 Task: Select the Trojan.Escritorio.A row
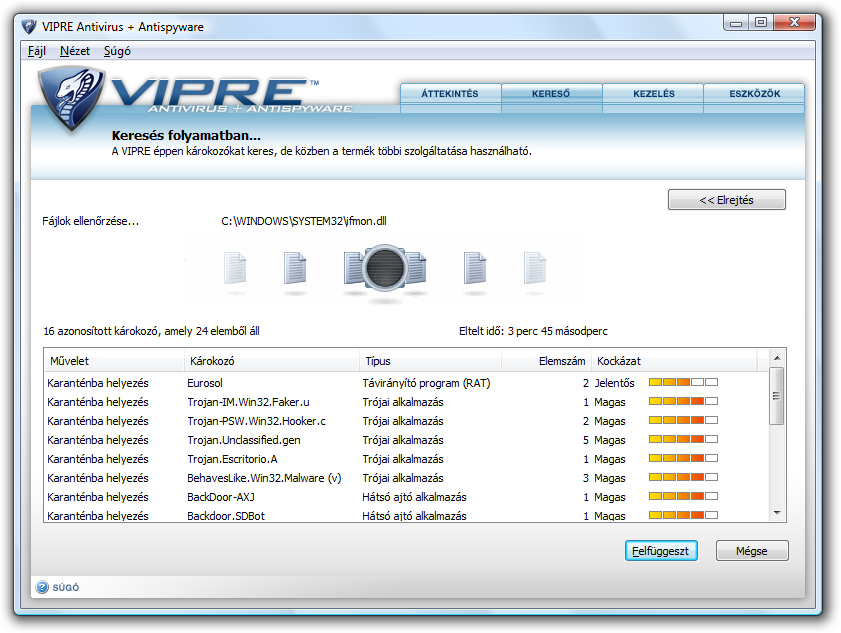[407, 459]
